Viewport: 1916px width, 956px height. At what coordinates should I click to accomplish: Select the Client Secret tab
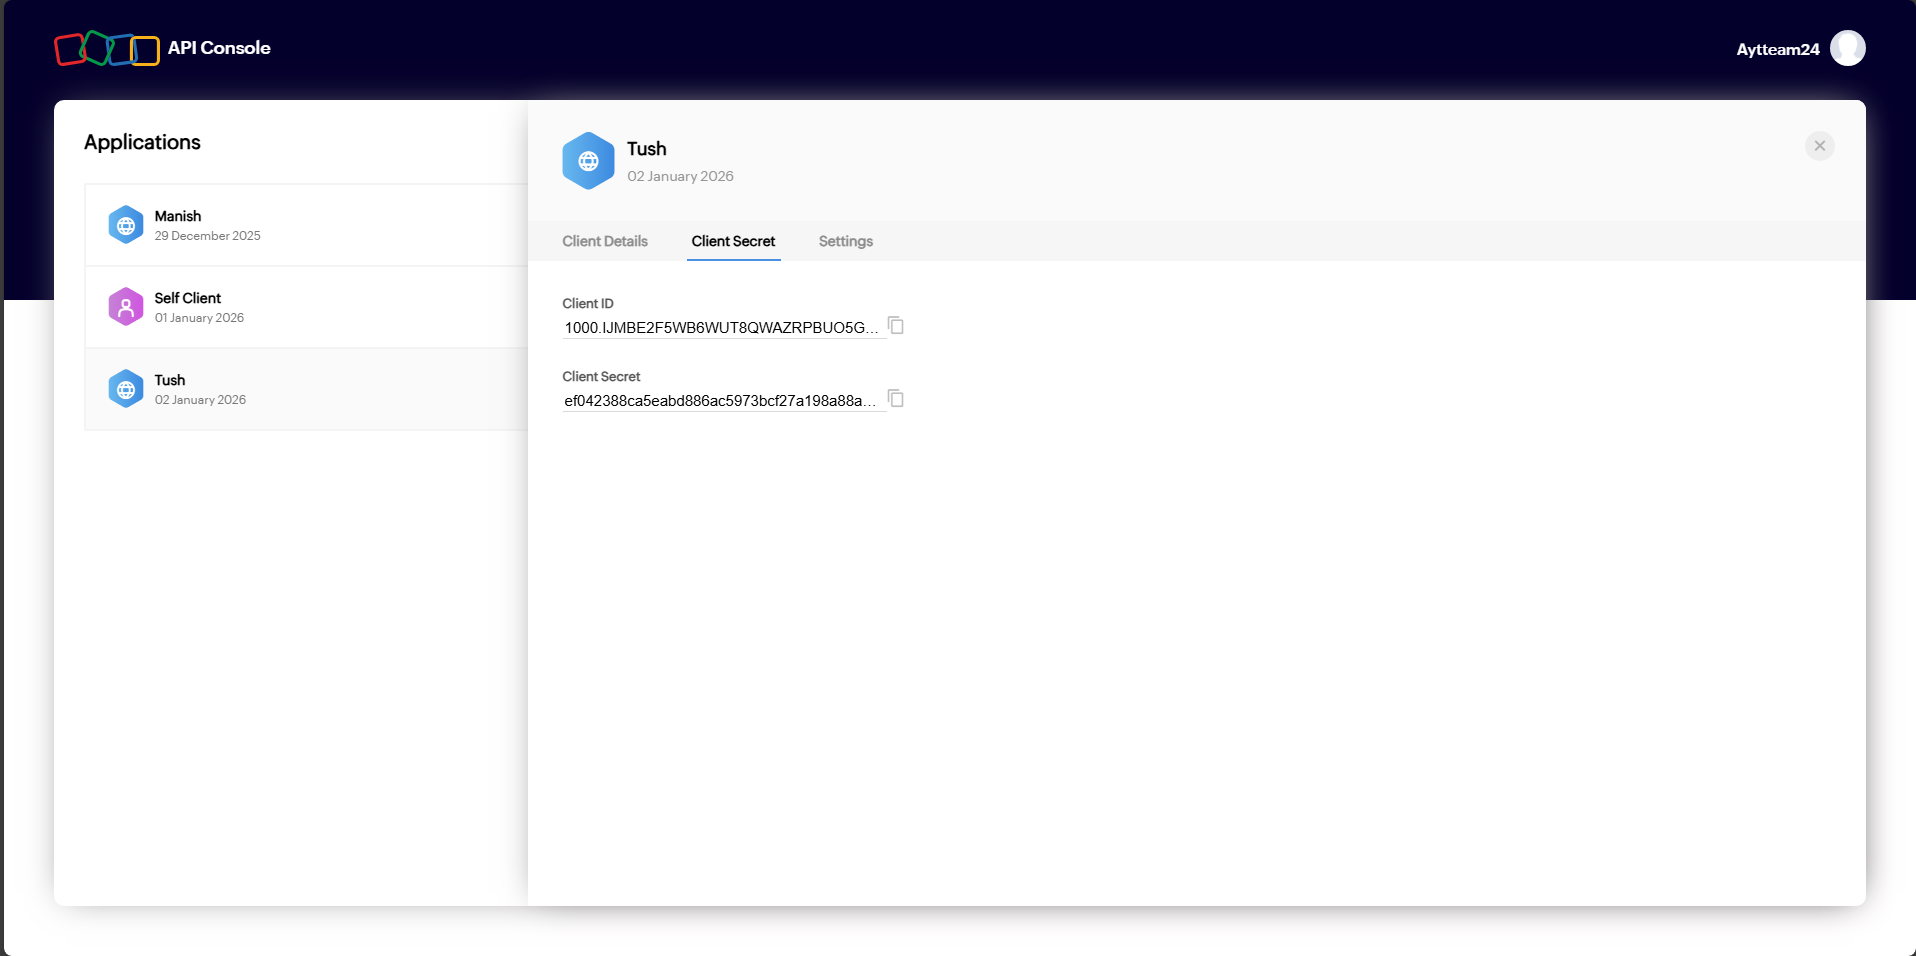click(733, 241)
